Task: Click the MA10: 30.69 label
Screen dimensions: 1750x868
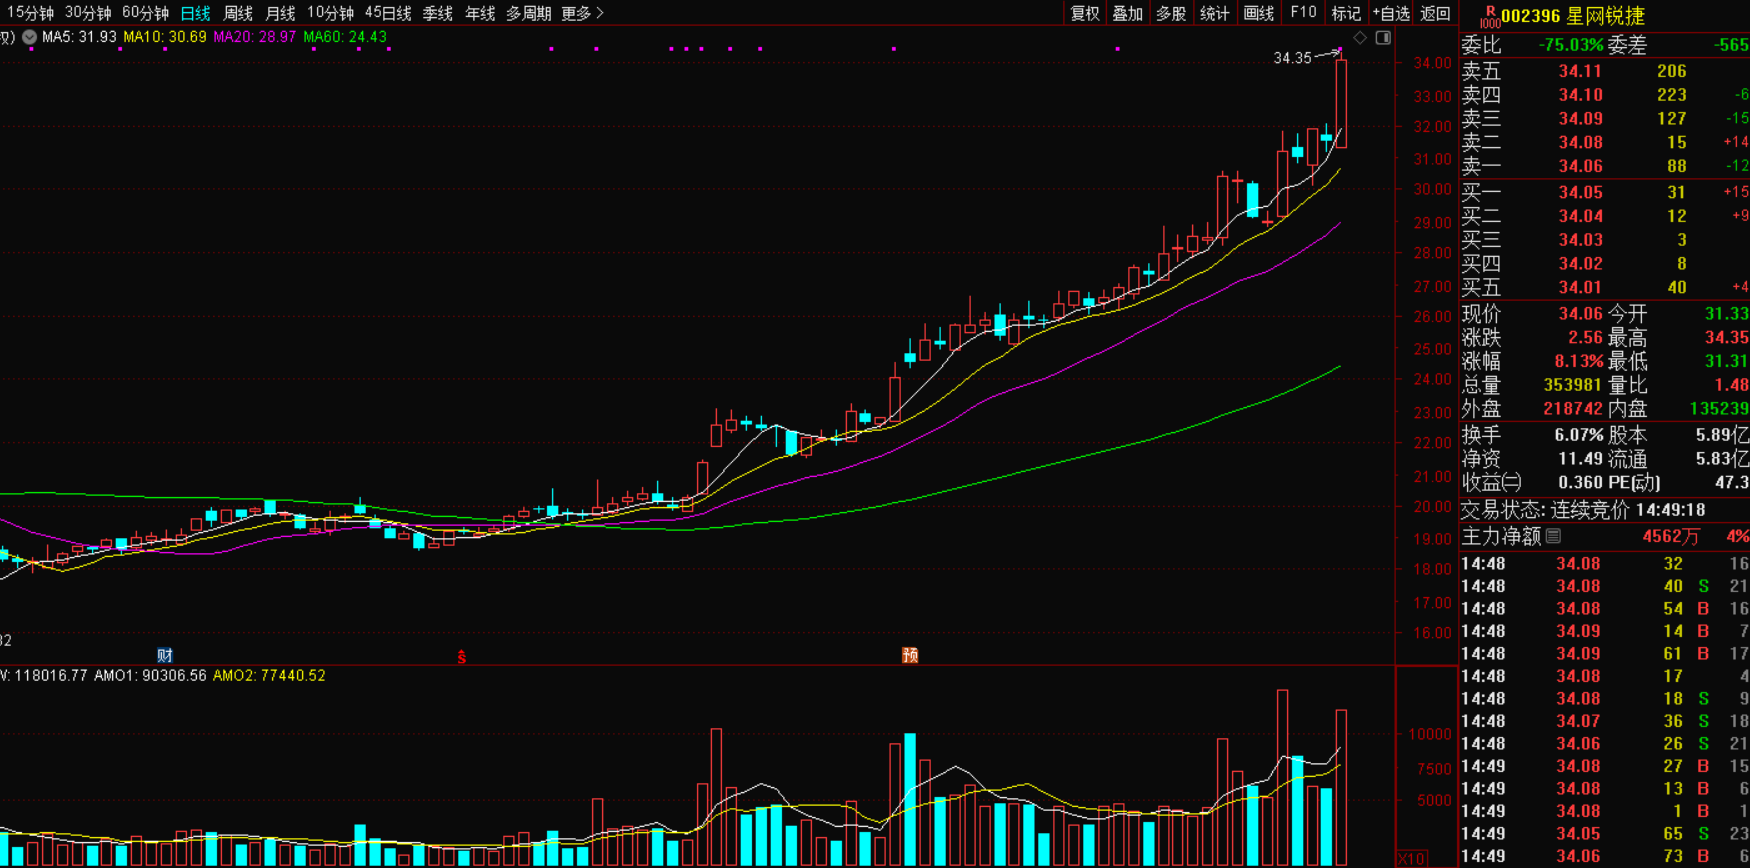Action: point(165,37)
